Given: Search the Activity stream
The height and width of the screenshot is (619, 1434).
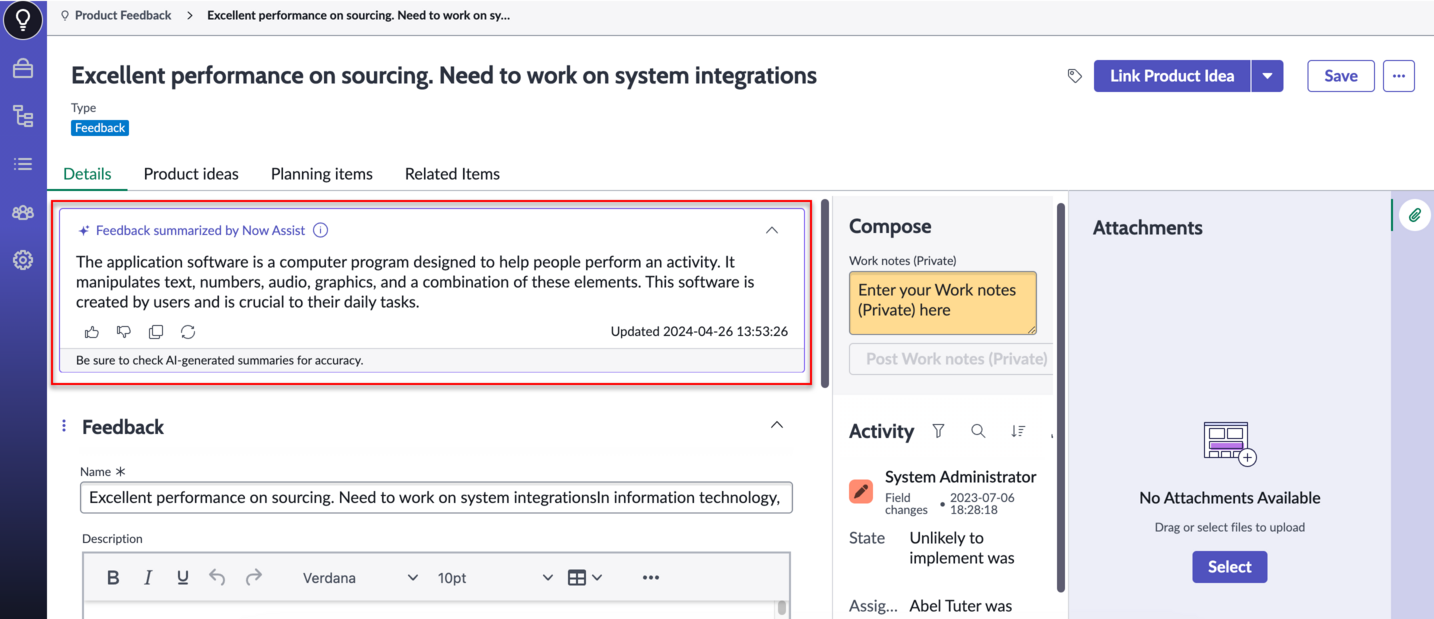Looking at the screenshot, I should (x=978, y=431).
